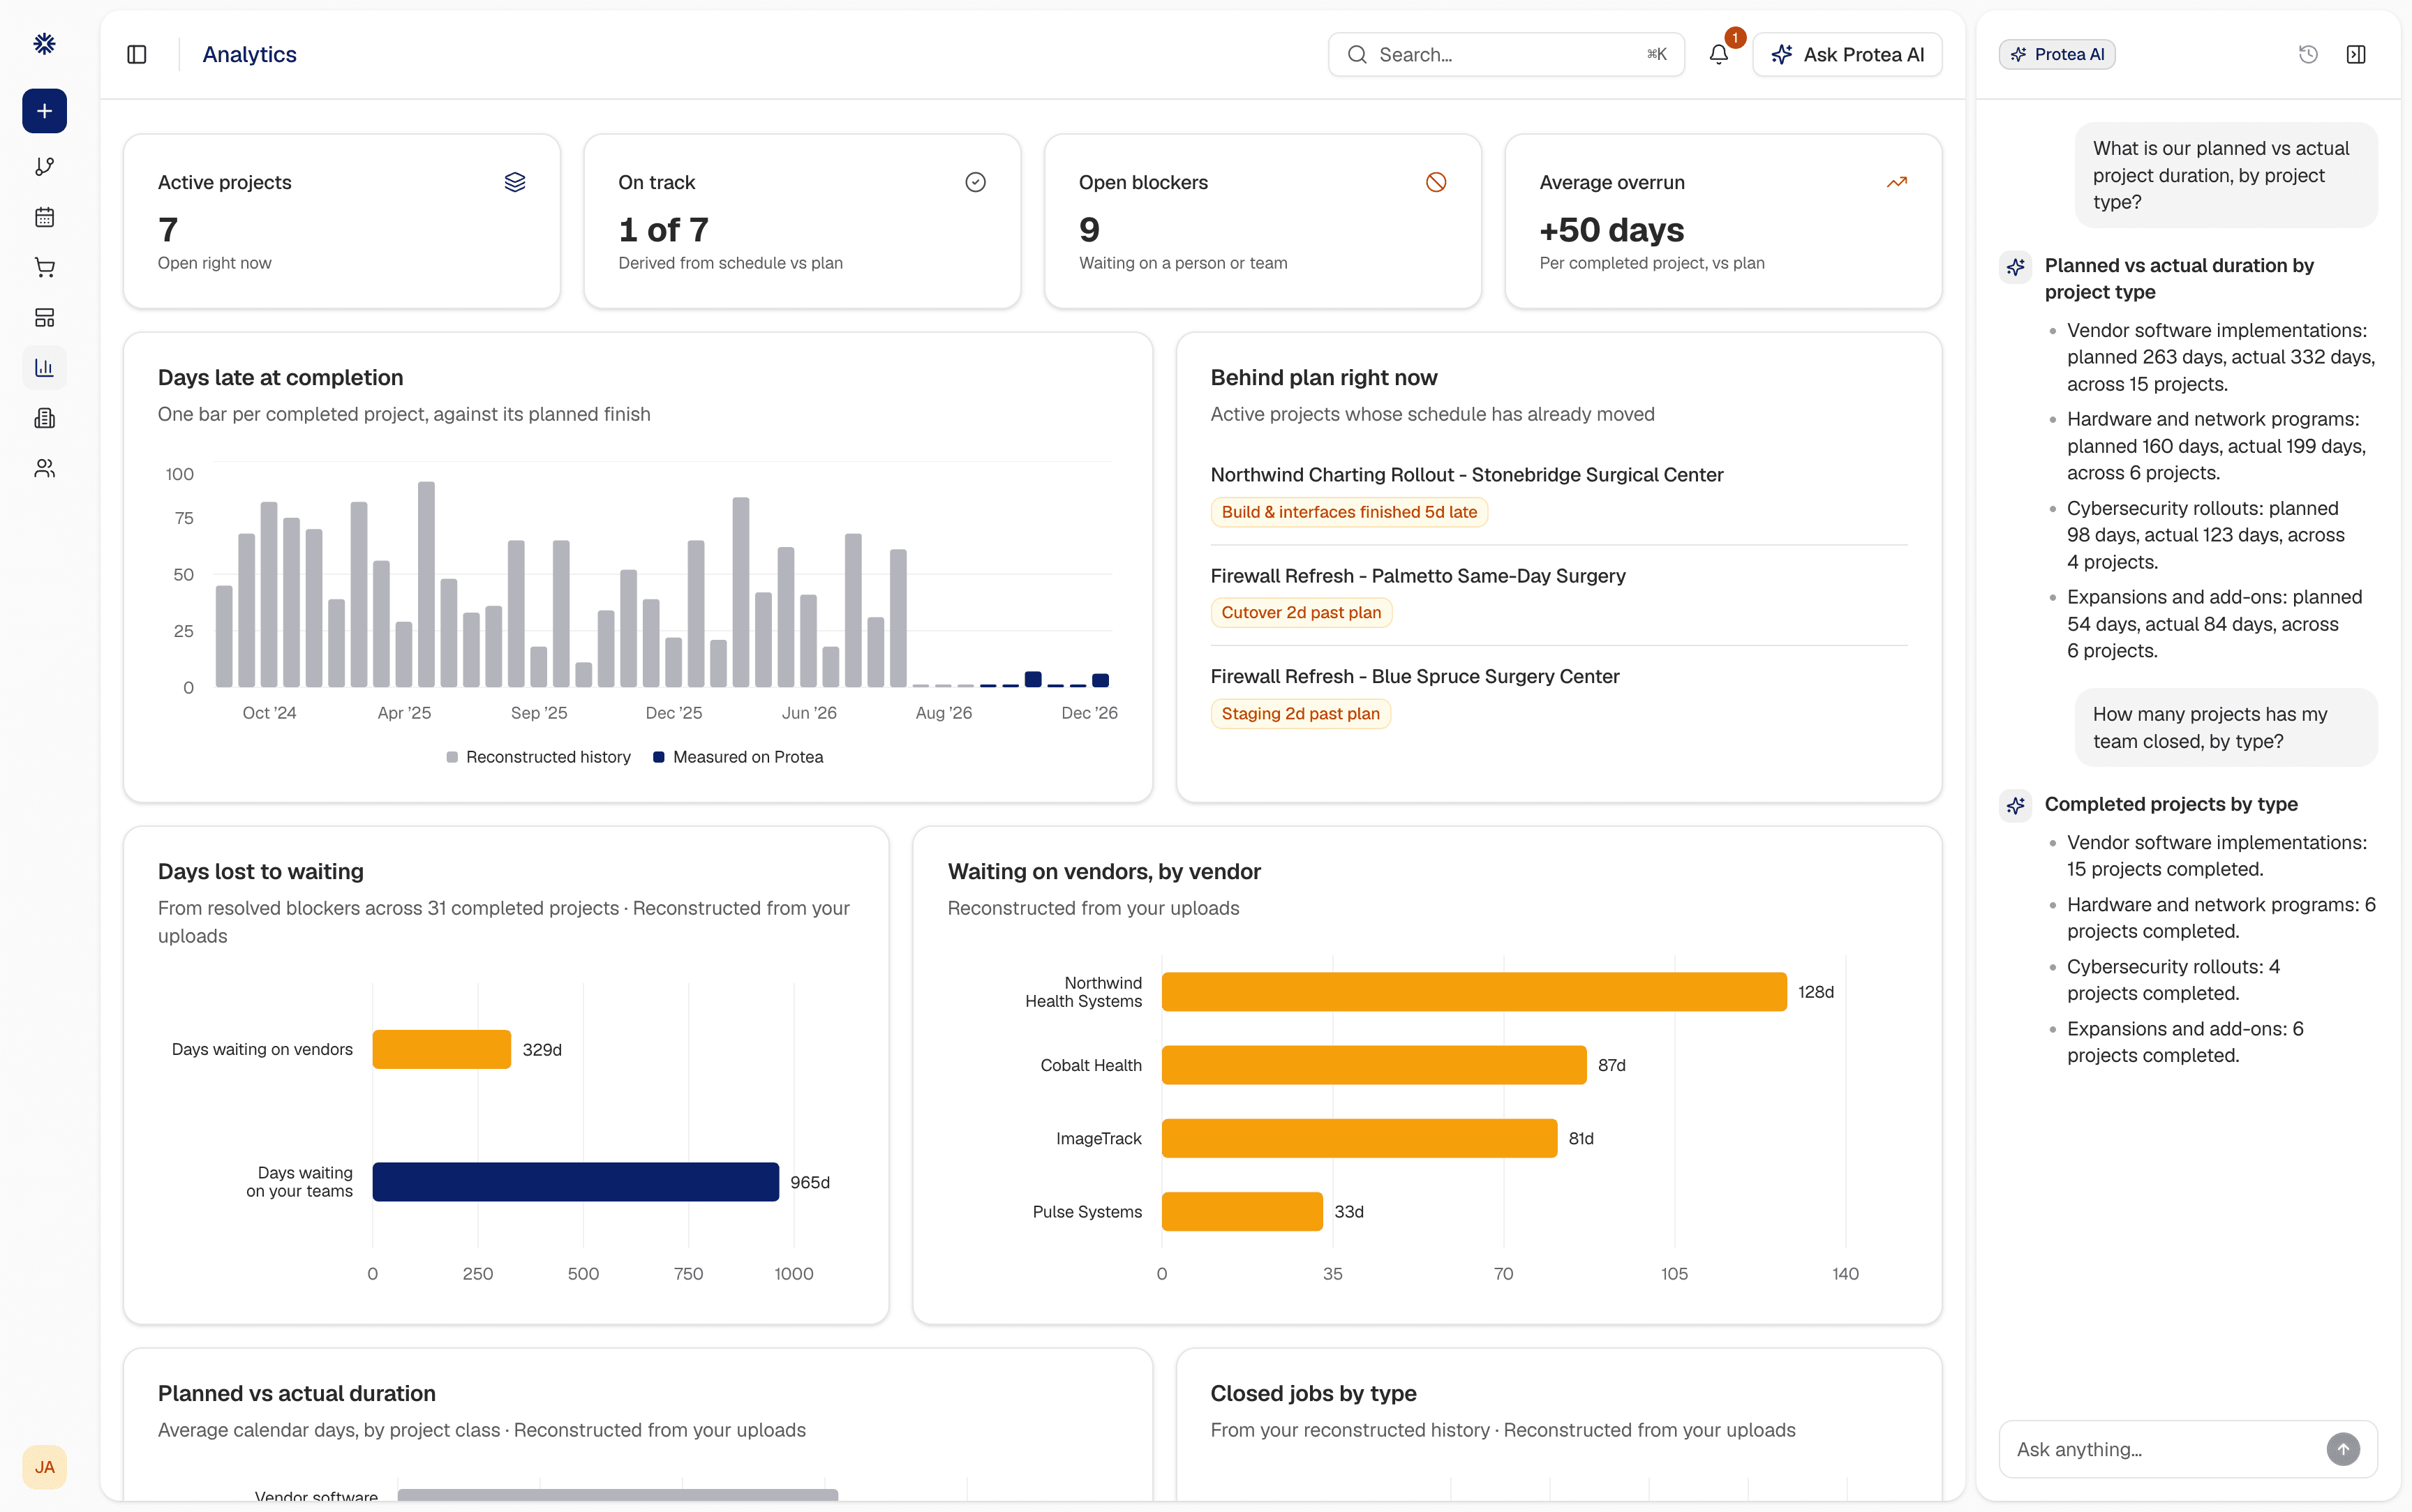Open chat history clock icon
This screenshot has height=1512, width=2412.
coord(2308,54)
